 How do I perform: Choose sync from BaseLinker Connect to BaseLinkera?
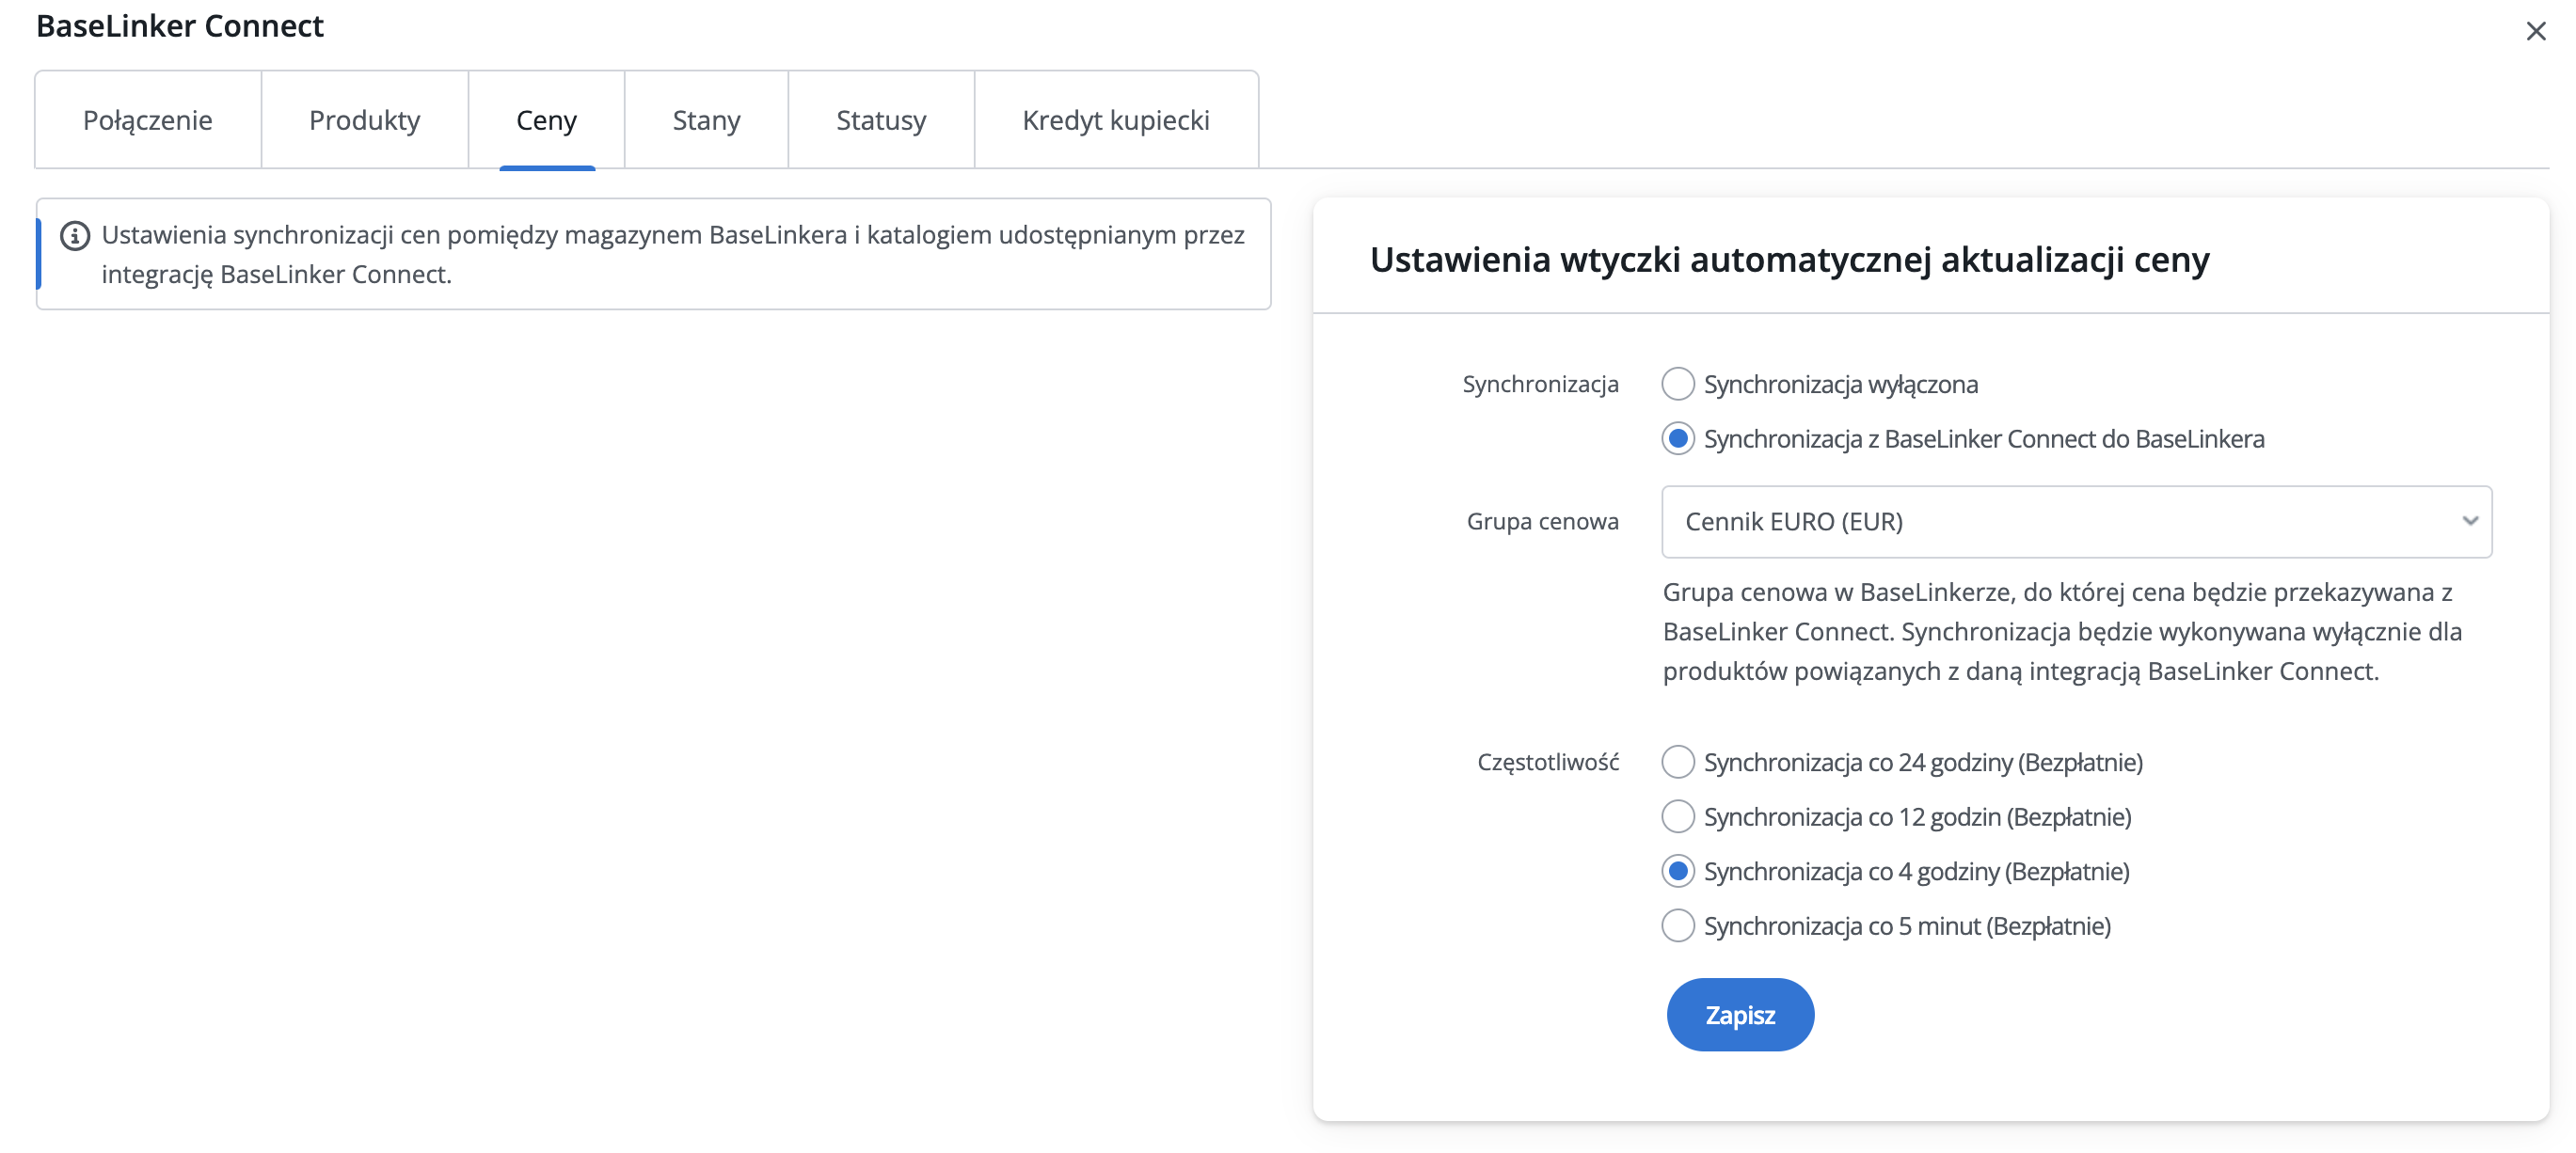(x=1678, y=439)
